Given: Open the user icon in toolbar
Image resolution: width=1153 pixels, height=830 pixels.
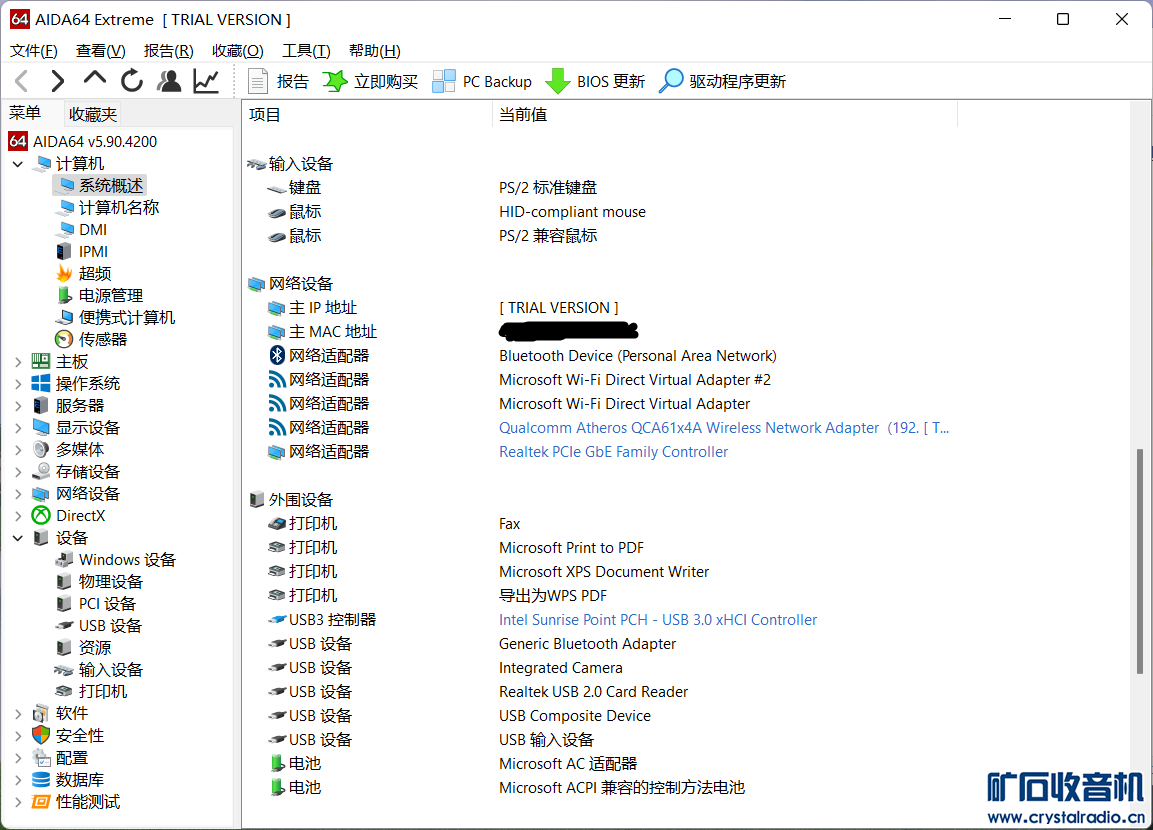Looking at the screenshot, I should [x=169, y=81].
